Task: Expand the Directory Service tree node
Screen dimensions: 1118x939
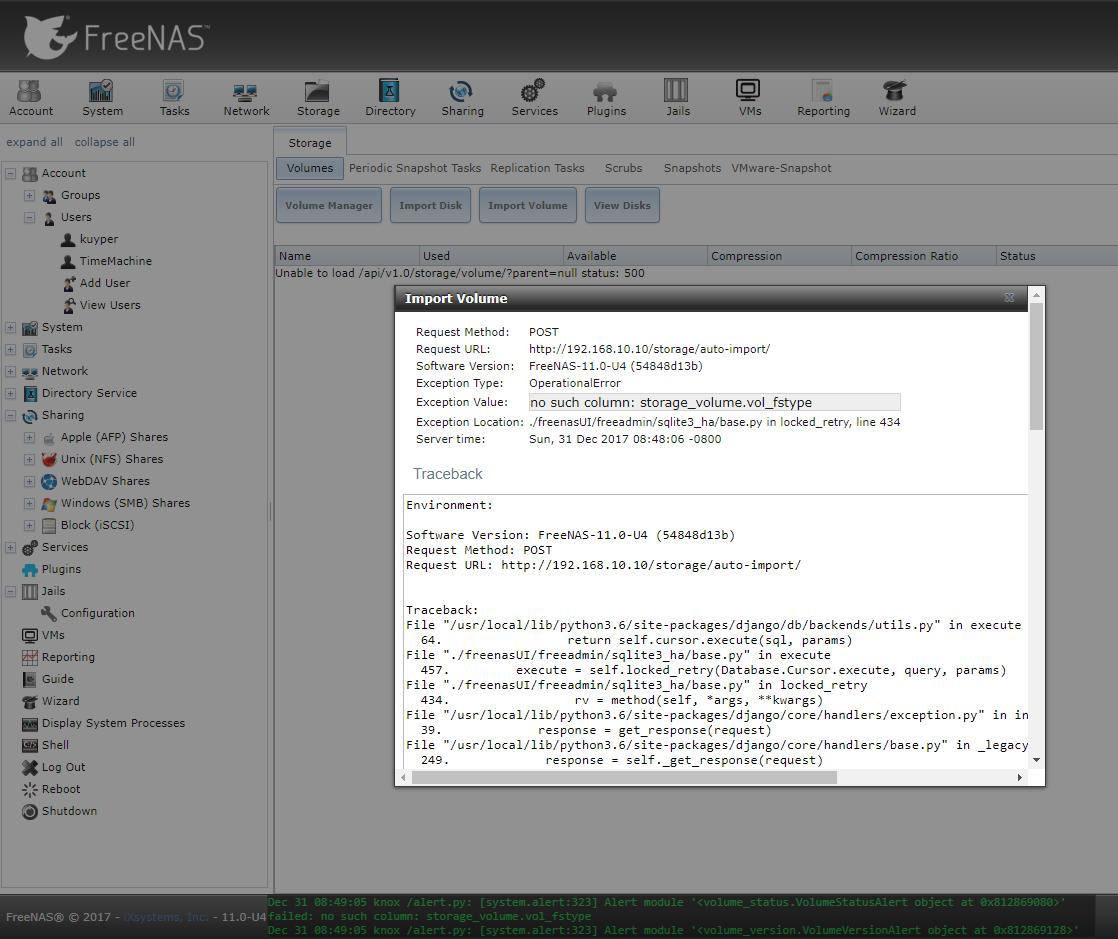Action: [x=11, y=394]
